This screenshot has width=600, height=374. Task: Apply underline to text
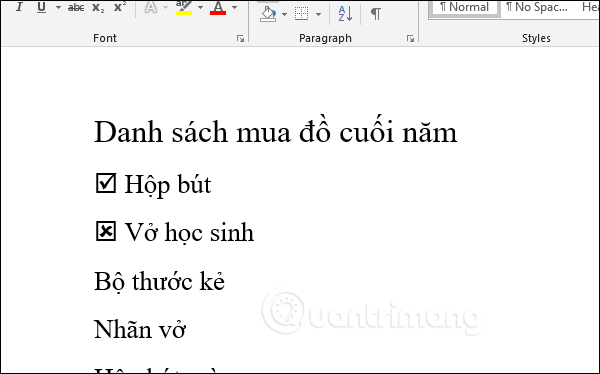(41, 7)
